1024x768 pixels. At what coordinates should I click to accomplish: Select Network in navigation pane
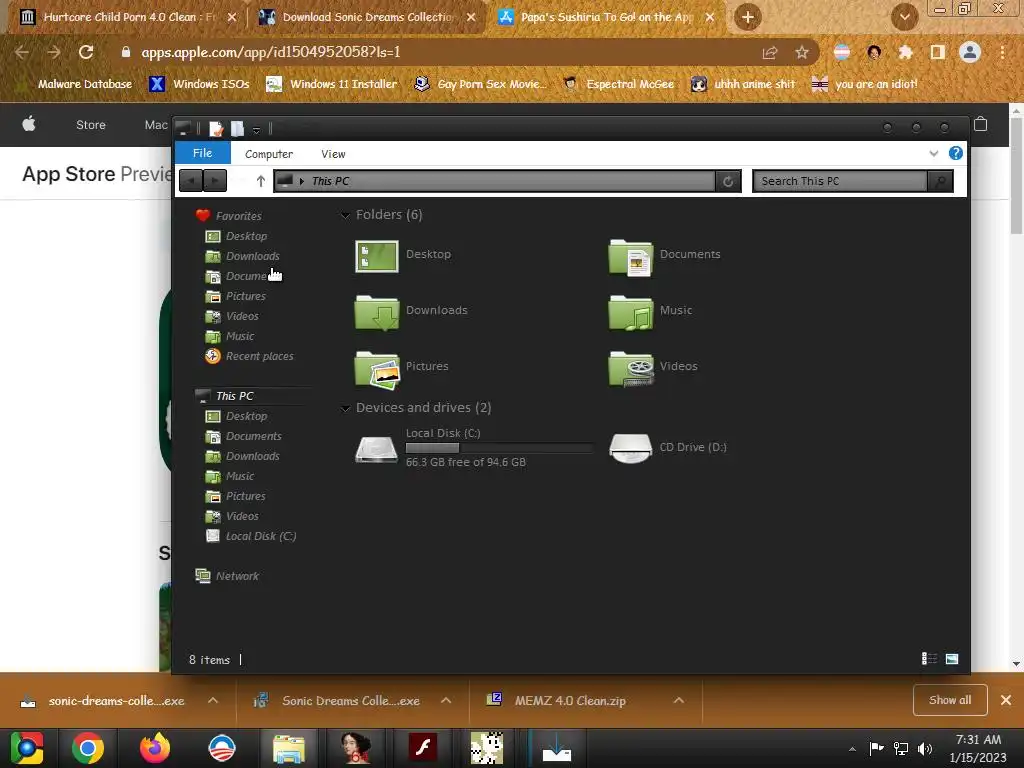[x=227, y=576]
